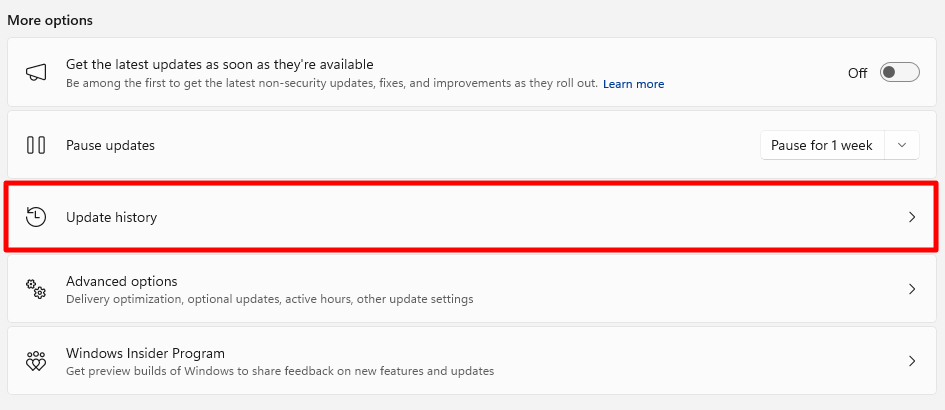Click the Windows Insider hearts icon
The height and width of the screenshot is (410, 945).
click(36, 361)
